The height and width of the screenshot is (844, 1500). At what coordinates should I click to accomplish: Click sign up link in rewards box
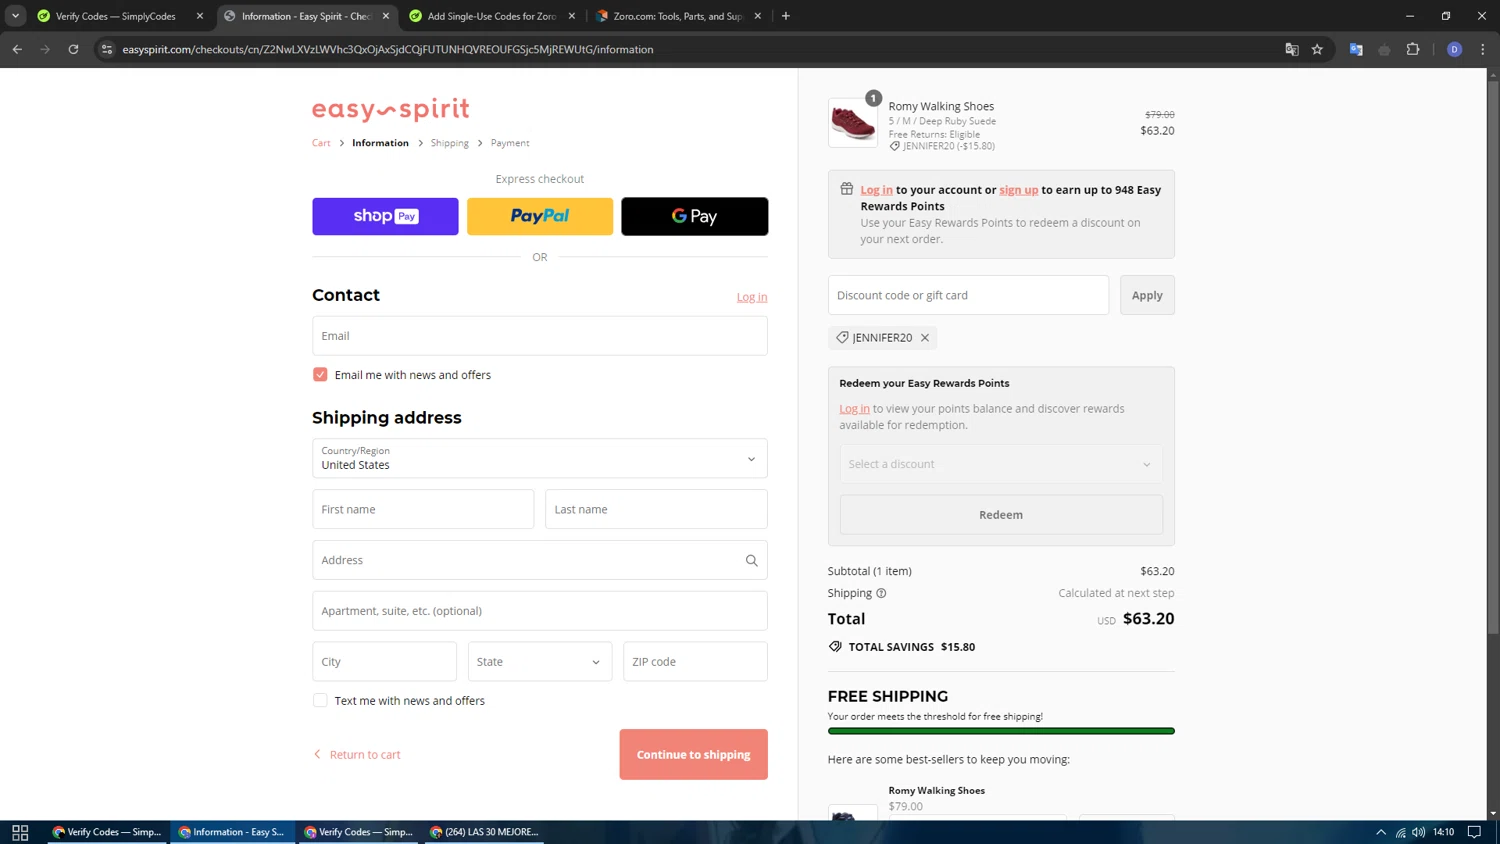1018,190
